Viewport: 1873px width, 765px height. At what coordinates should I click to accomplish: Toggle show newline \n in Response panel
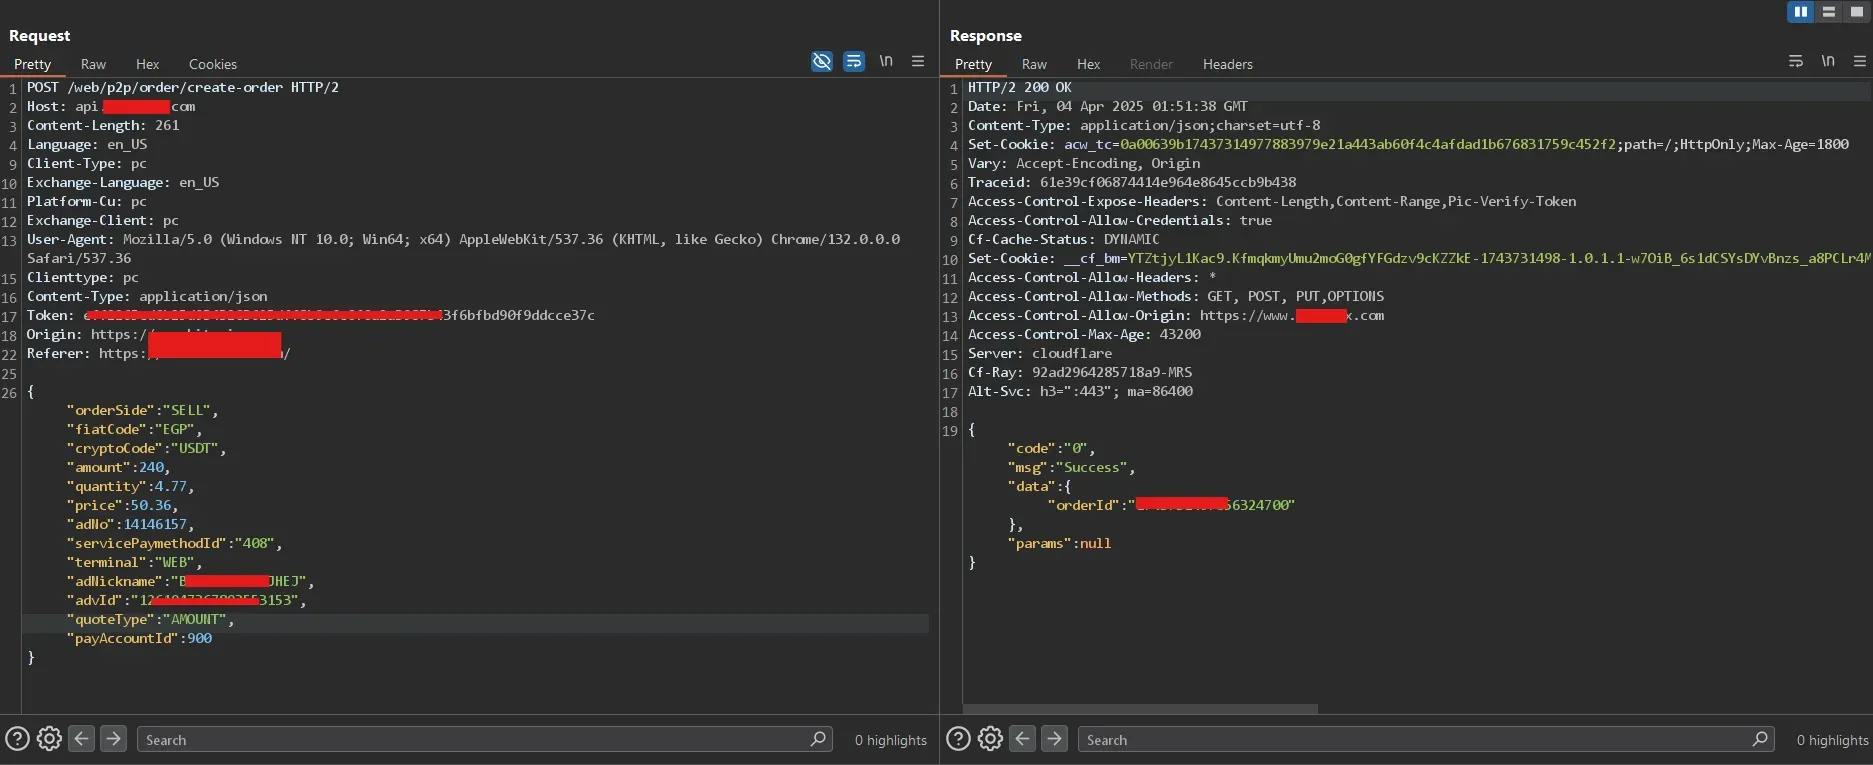(x=1828, y=61)
